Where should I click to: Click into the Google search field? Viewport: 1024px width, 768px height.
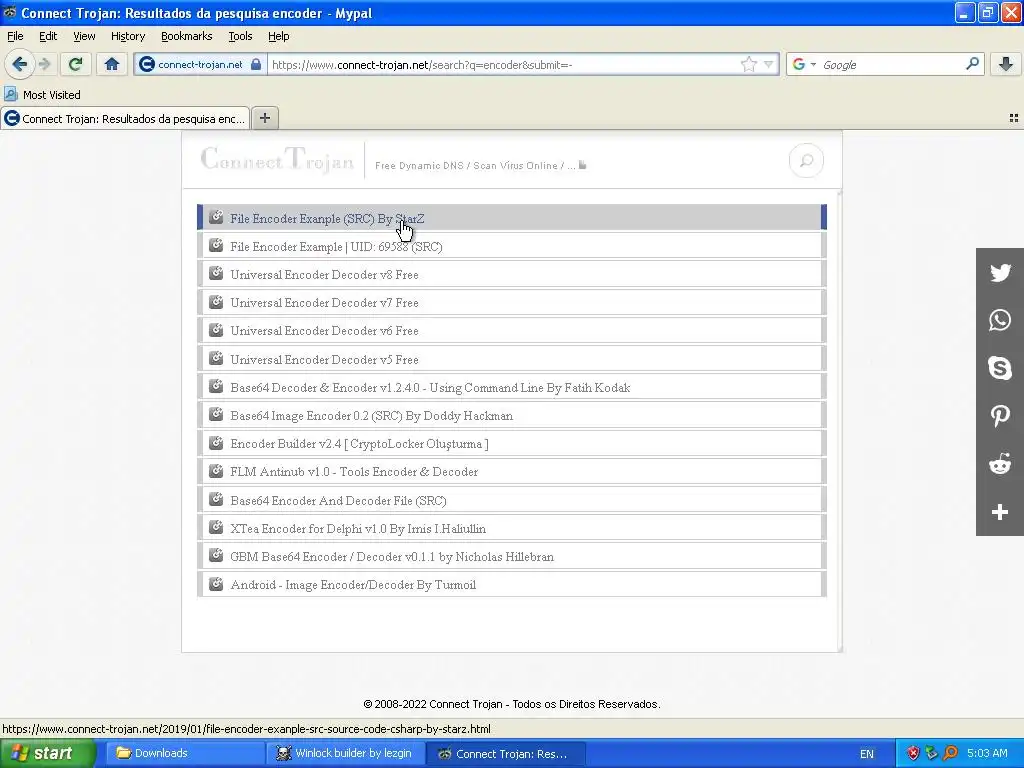click(891, 65)
